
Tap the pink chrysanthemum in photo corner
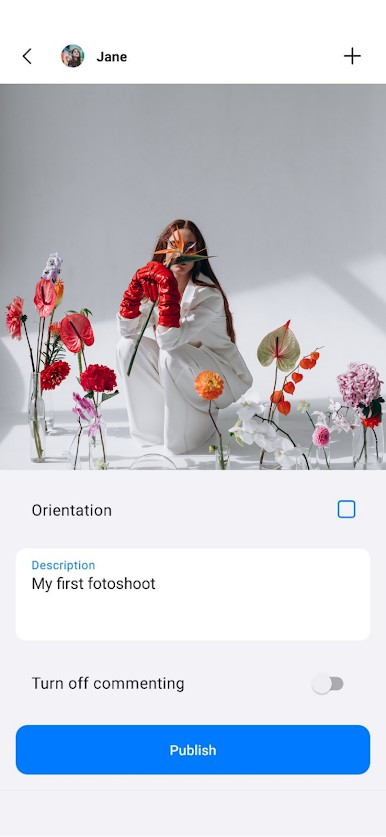pyautogui.click(x=359, y=385)
